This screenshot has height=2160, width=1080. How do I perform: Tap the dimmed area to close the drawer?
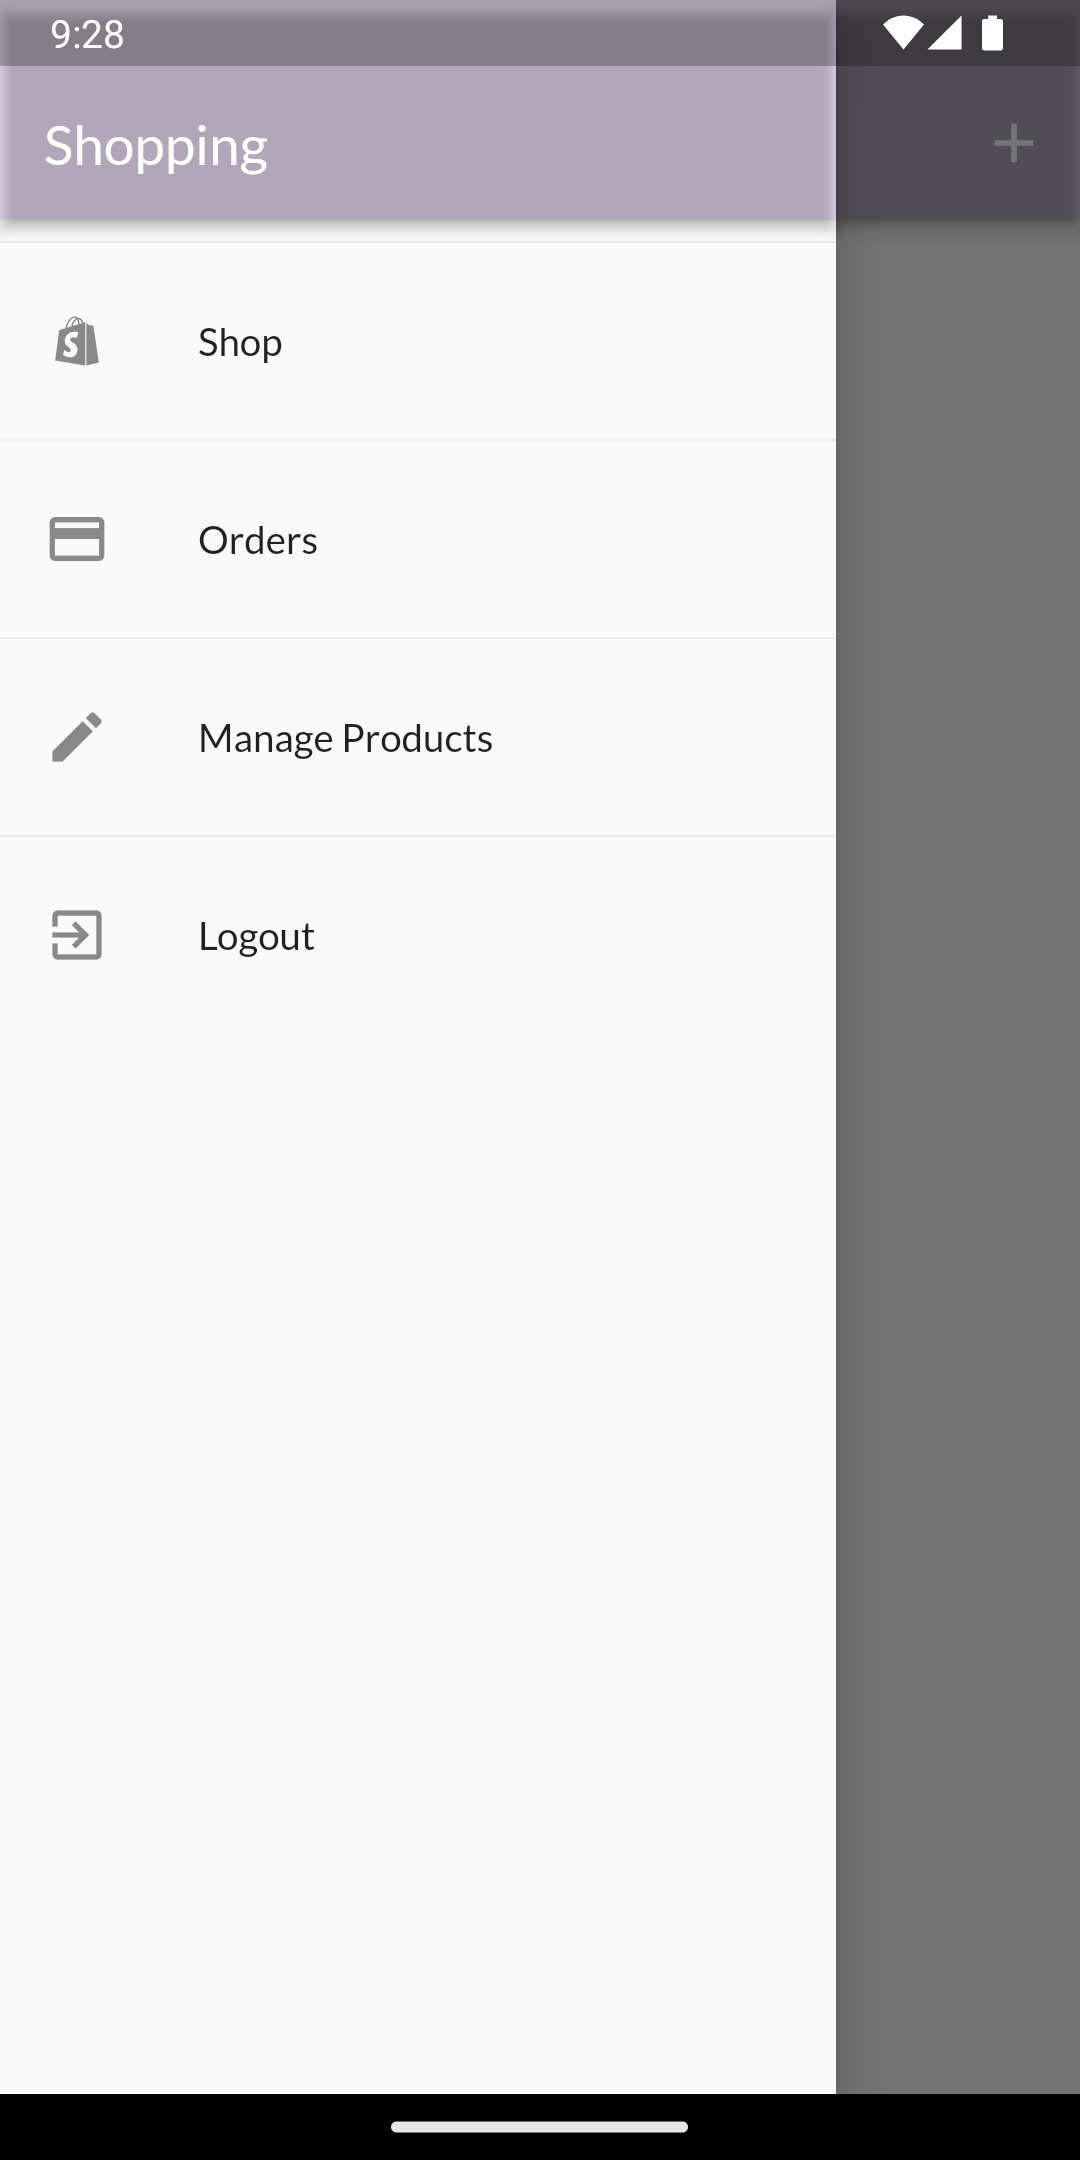click(x=958, y=1200)
